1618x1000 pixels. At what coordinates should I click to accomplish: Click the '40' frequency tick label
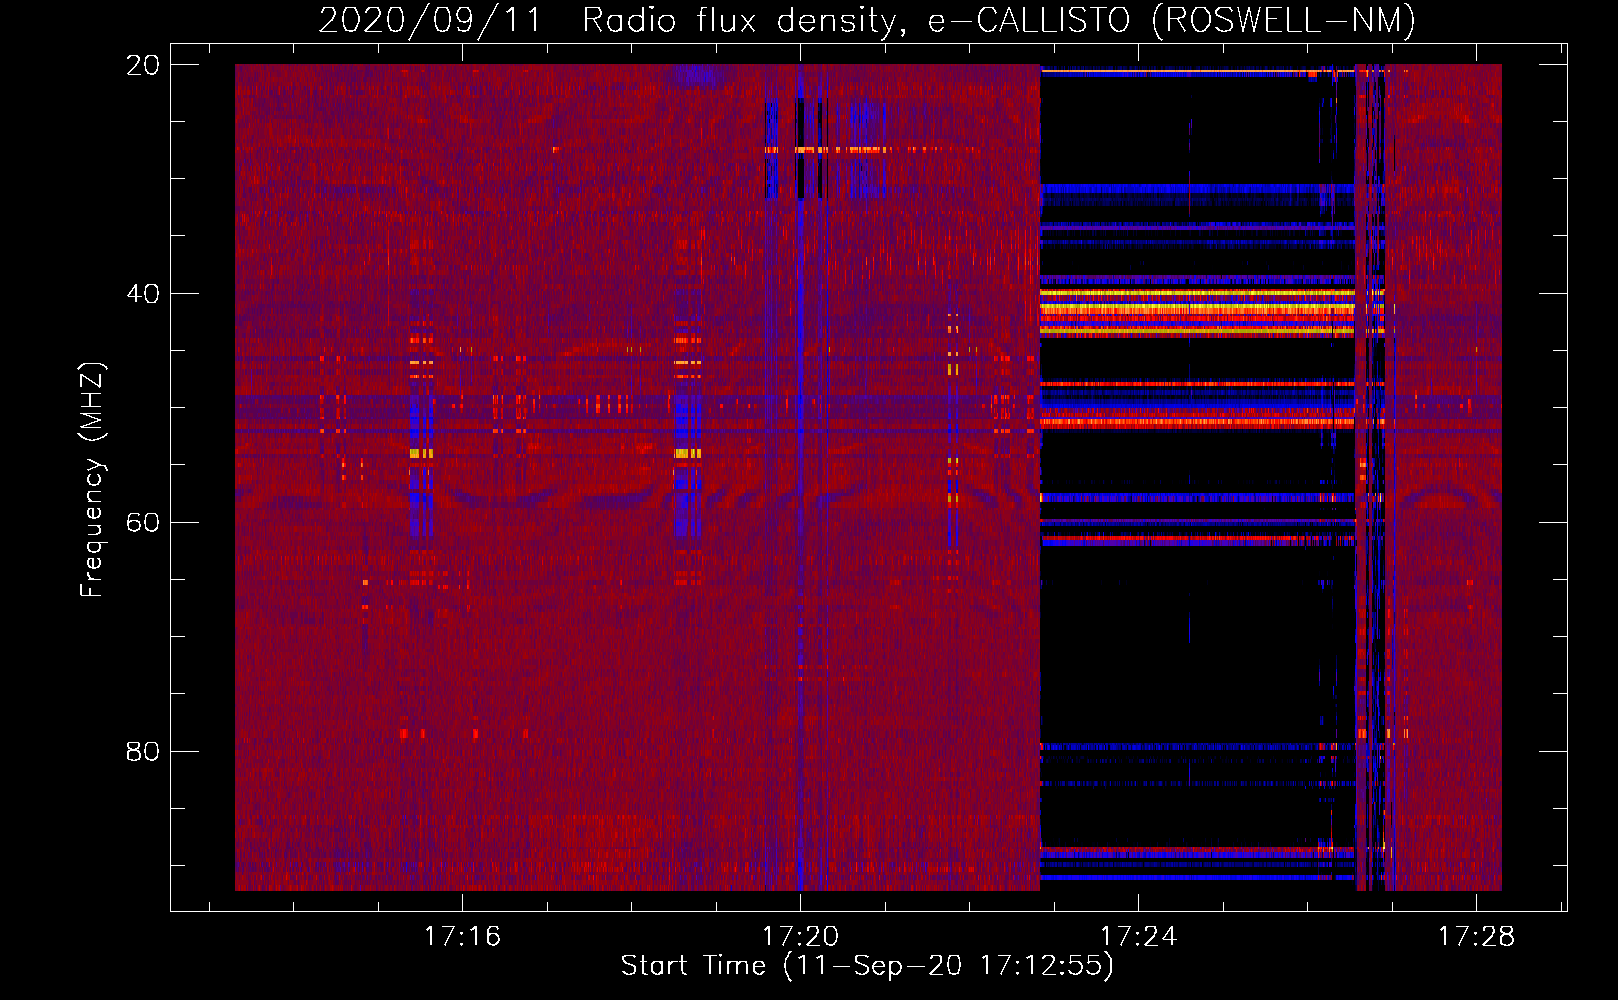tap(143, 294)
